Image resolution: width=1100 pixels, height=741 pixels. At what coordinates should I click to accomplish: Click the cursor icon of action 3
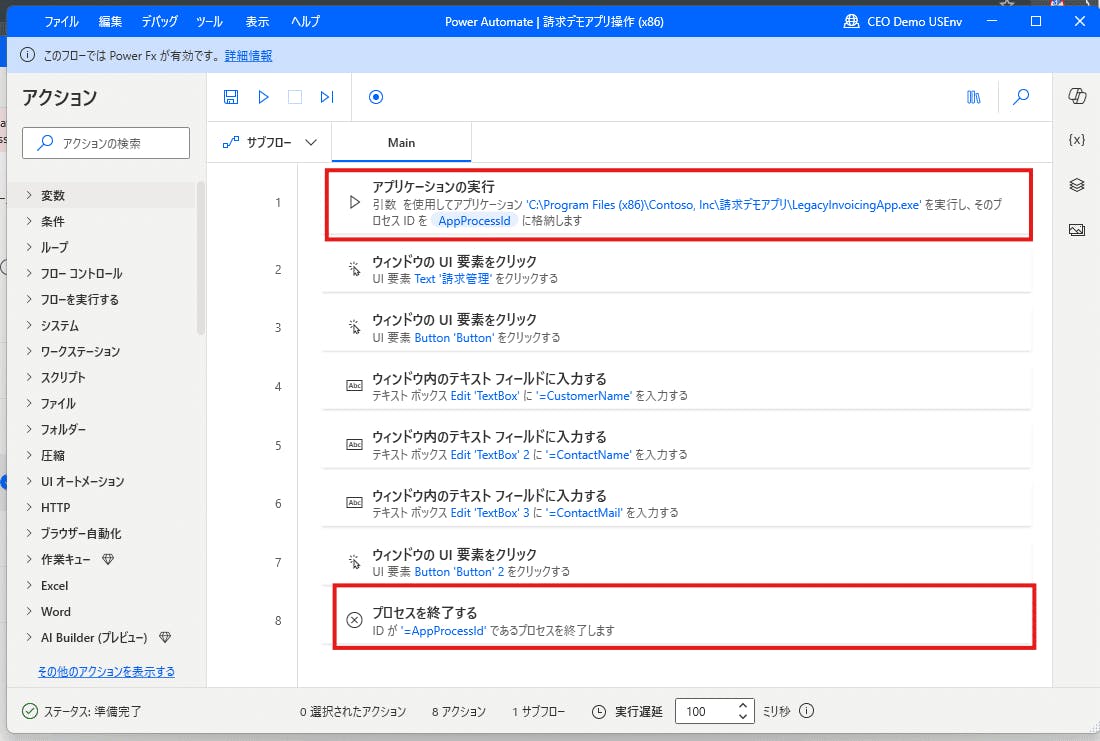(x=354, y=327)
